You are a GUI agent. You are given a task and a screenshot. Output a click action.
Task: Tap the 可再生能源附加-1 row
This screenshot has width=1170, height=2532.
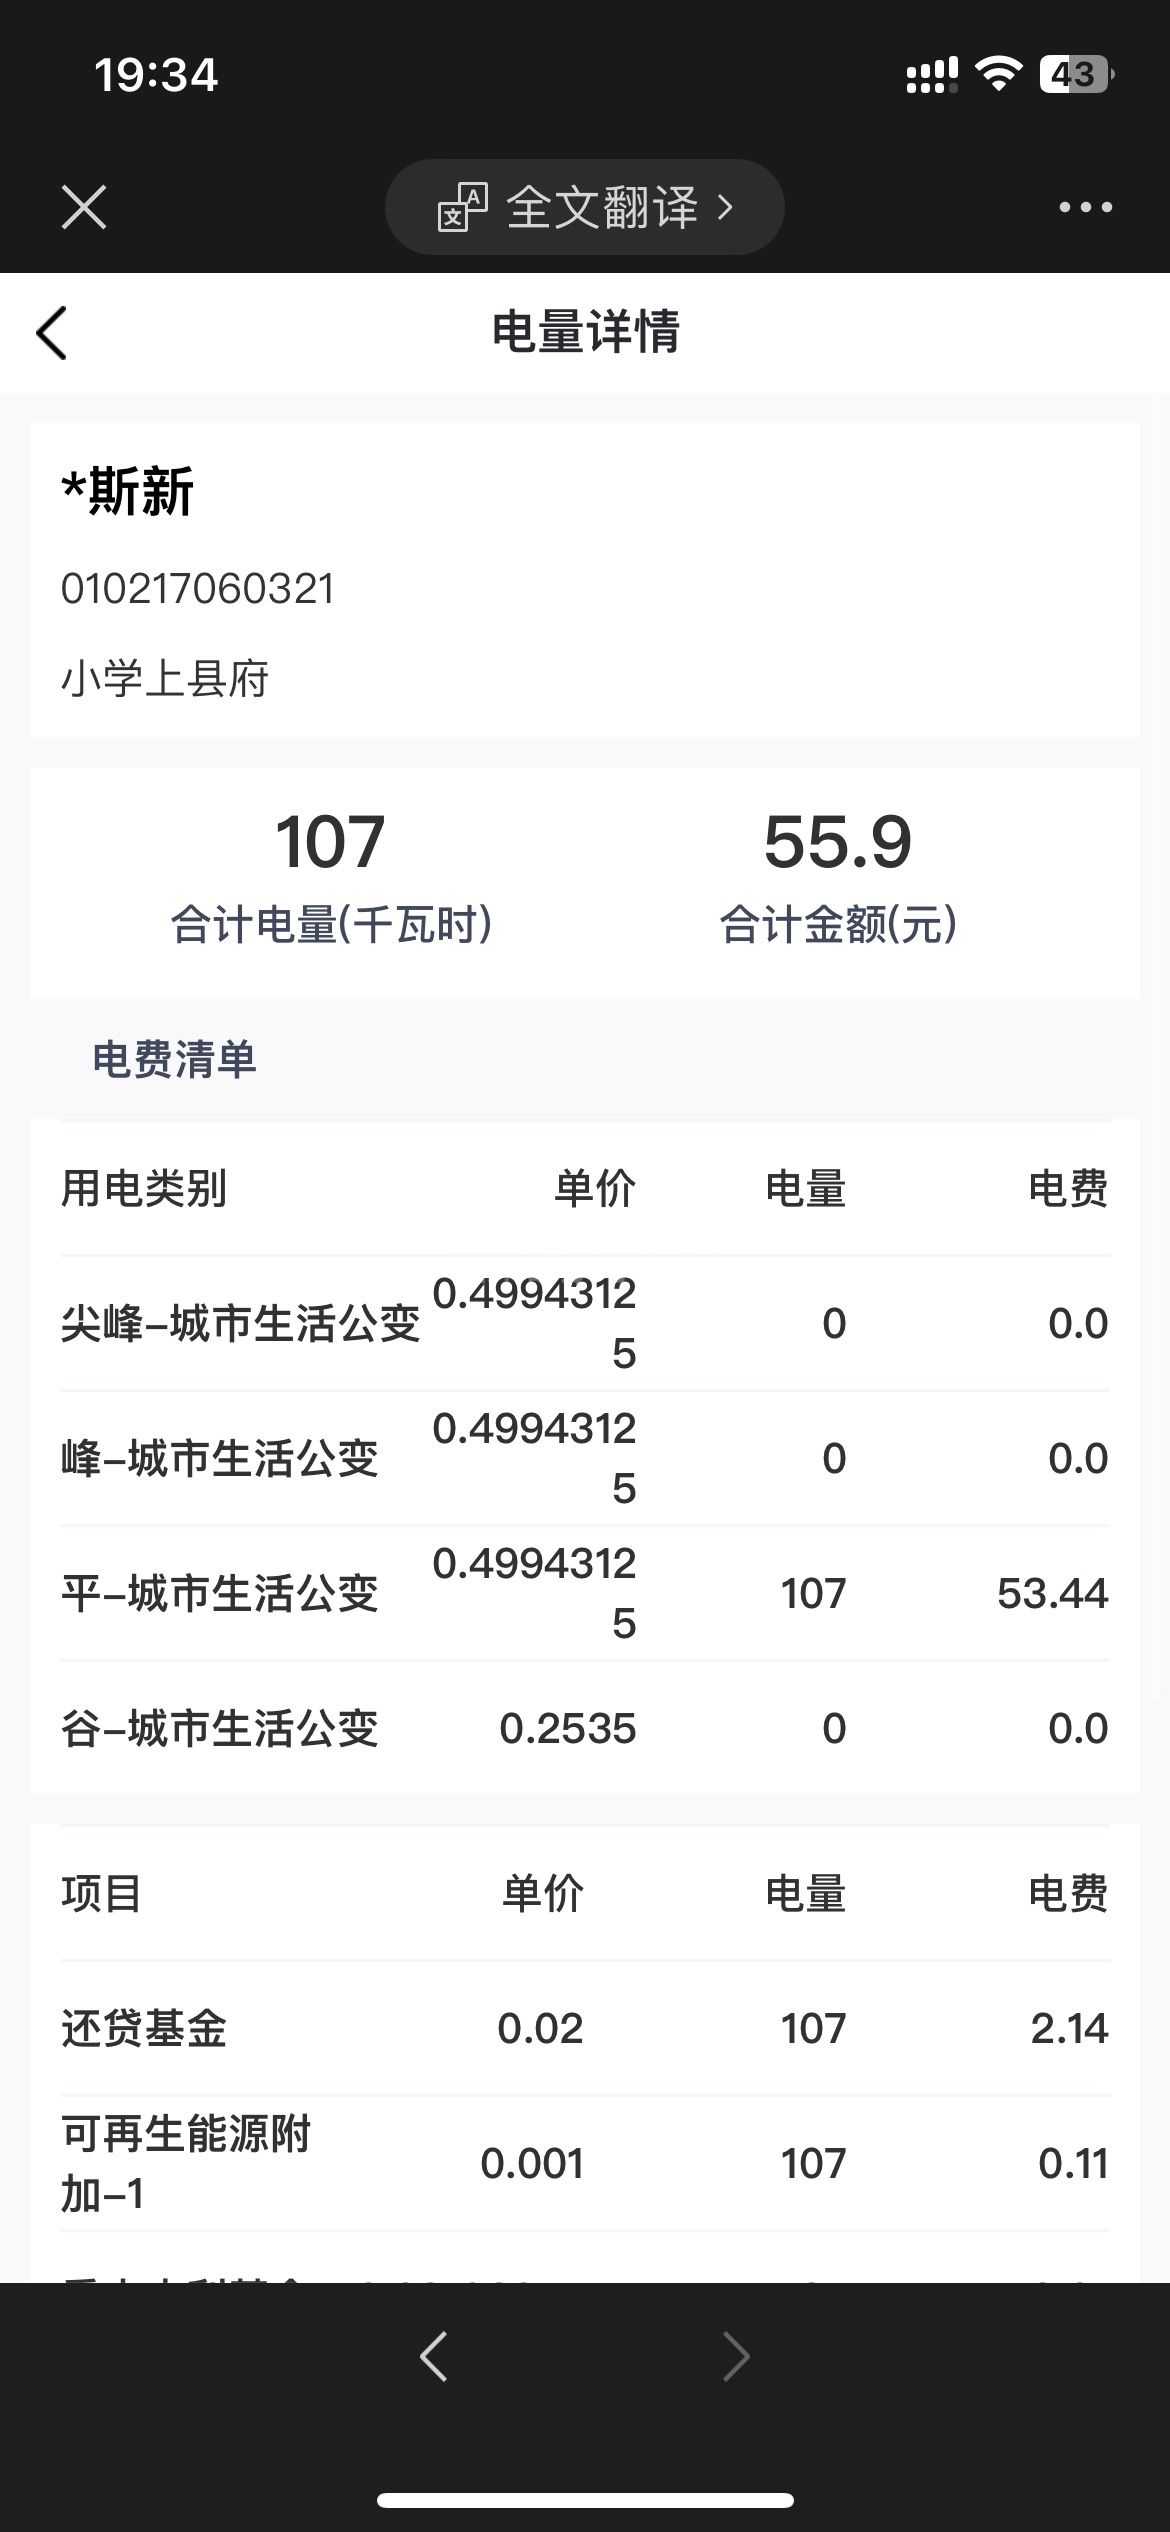point(585,2163)
